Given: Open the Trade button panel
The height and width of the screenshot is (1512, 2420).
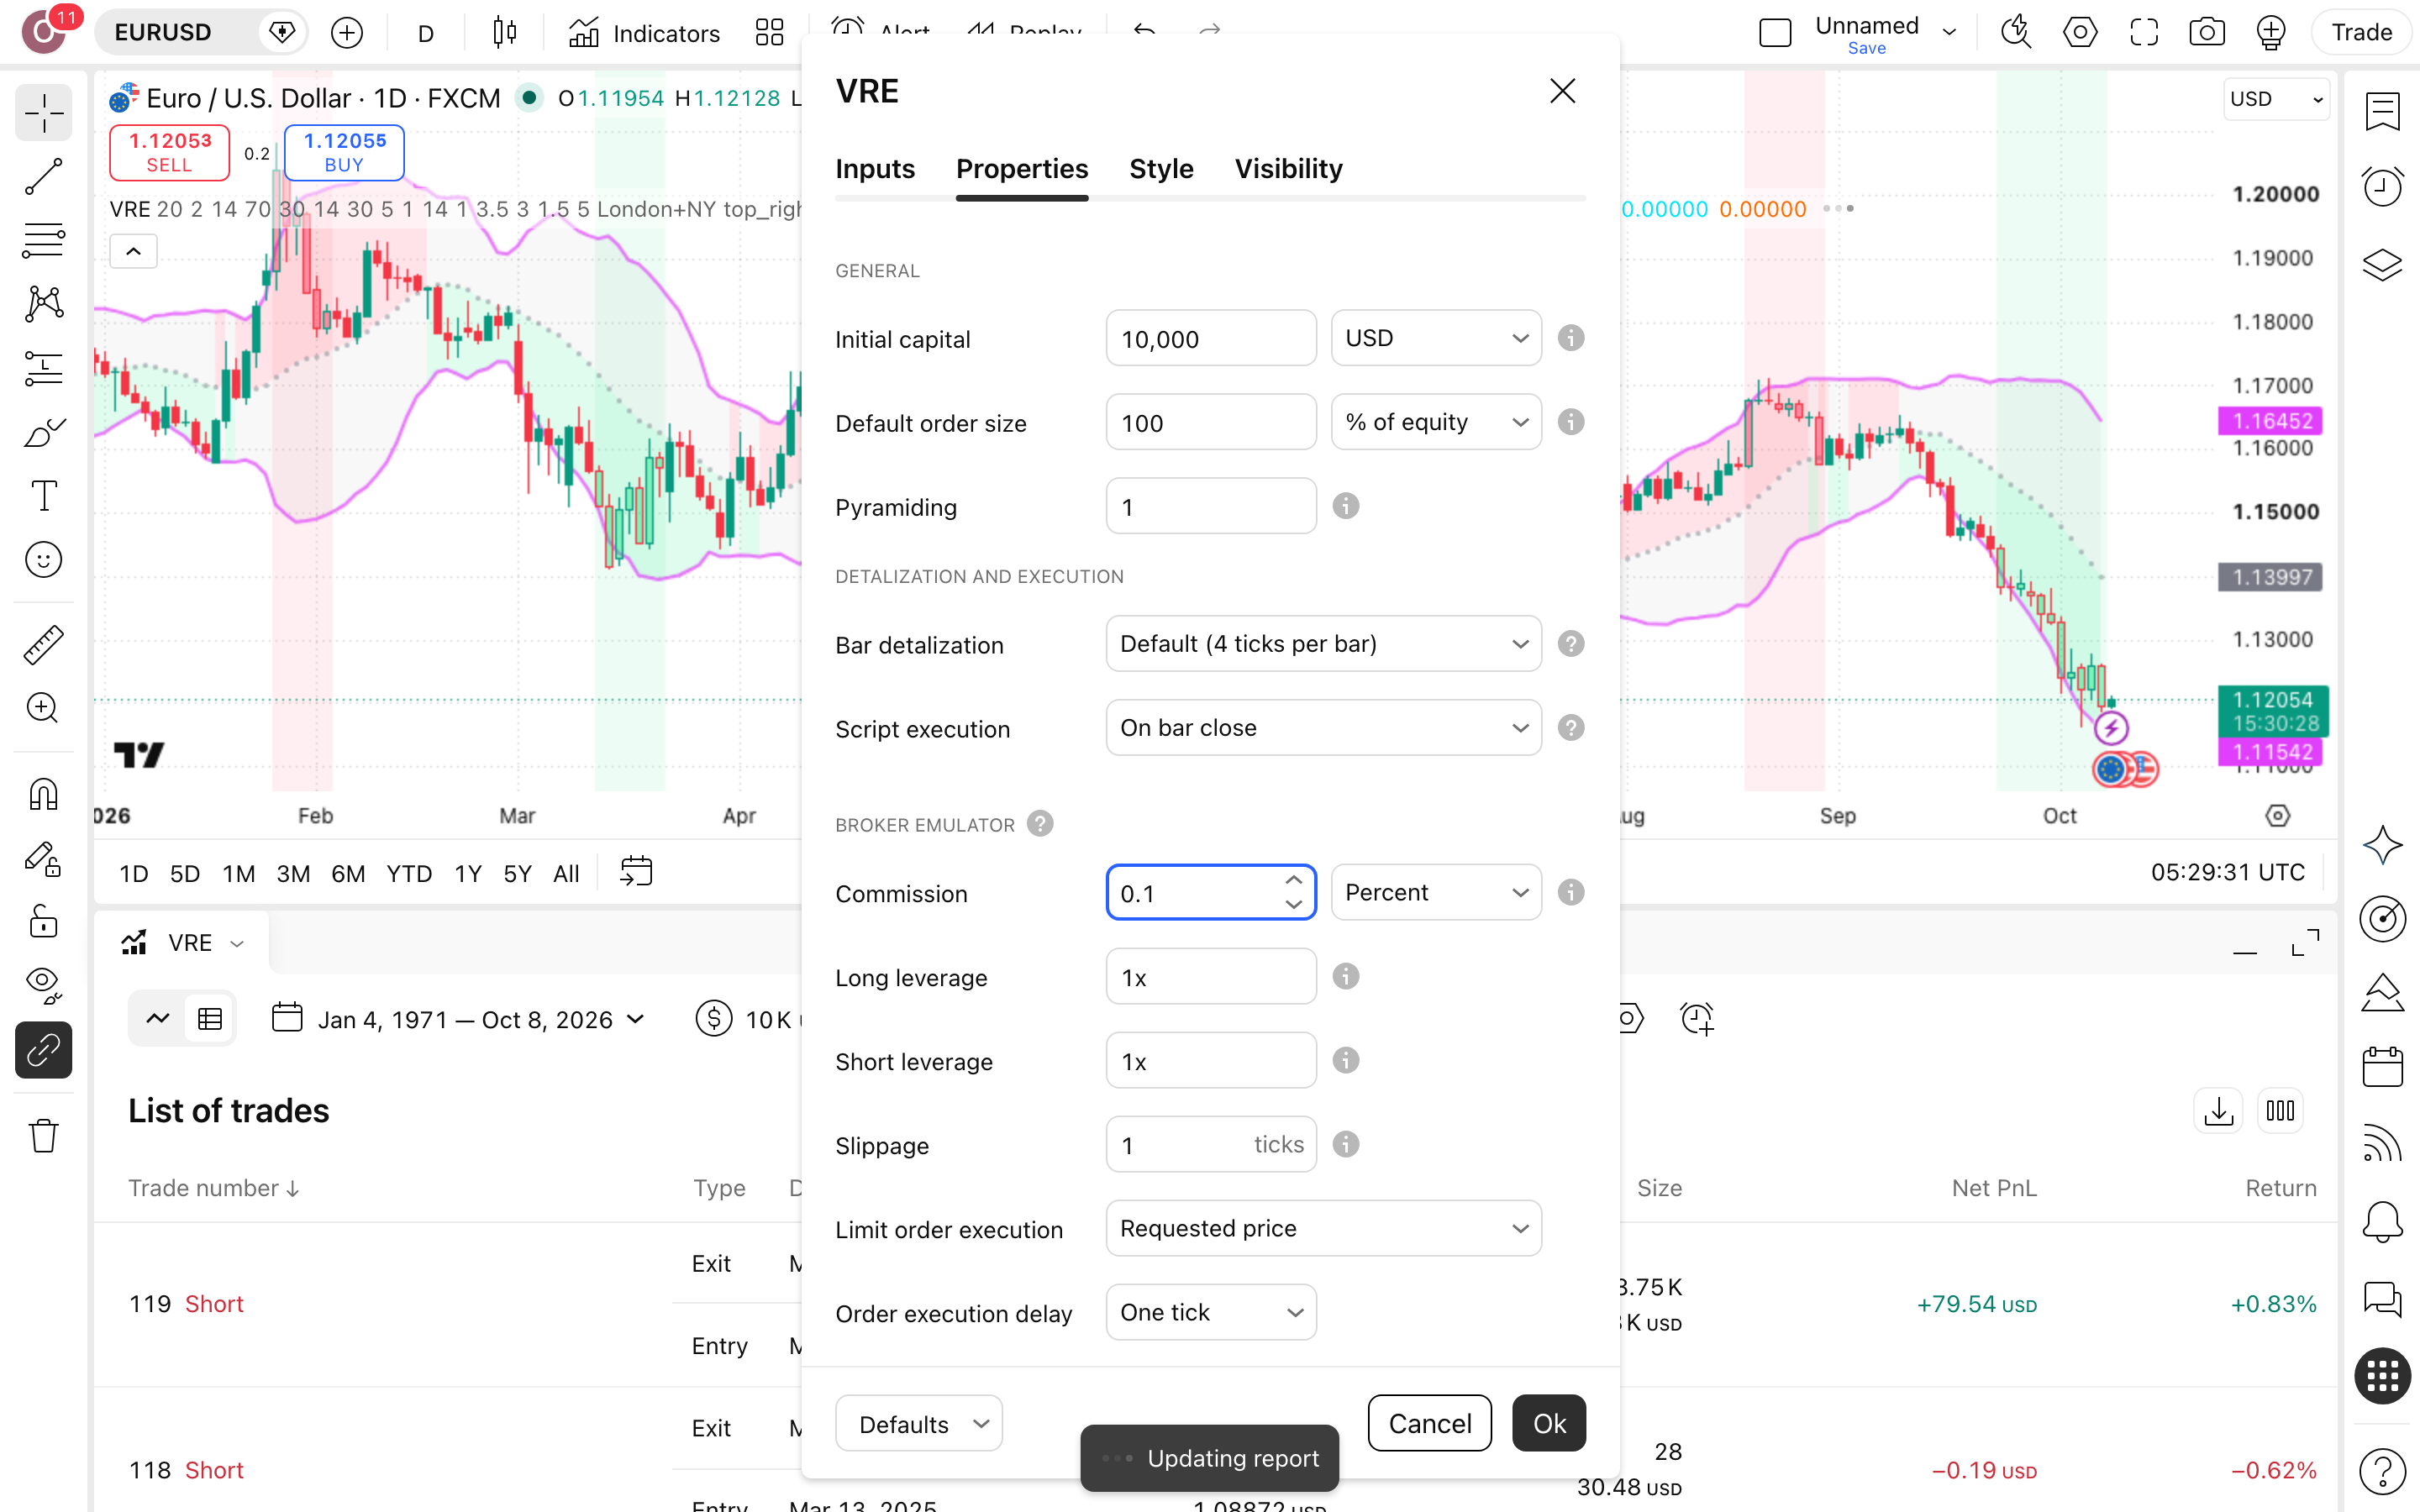Looking at the screenshot, I should (2361, 33).
